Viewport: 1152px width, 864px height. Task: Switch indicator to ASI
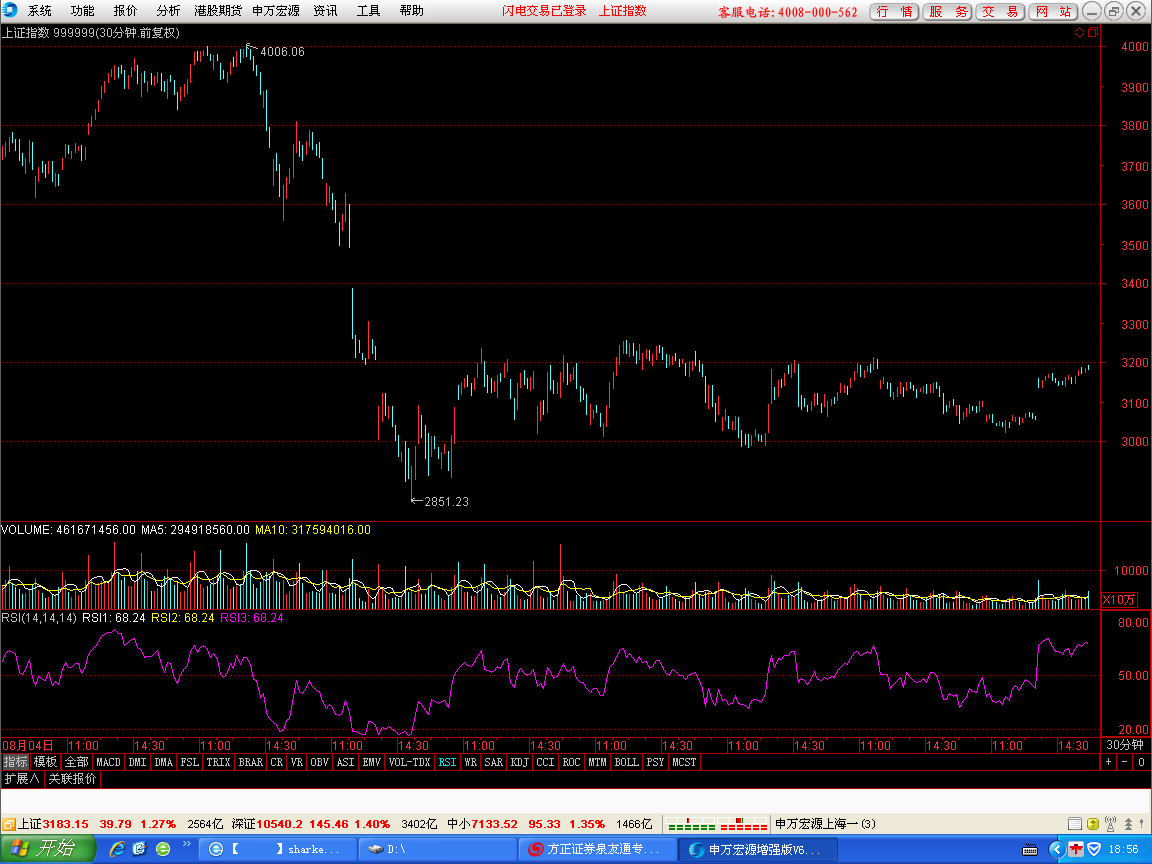click(x=345, y=762)
